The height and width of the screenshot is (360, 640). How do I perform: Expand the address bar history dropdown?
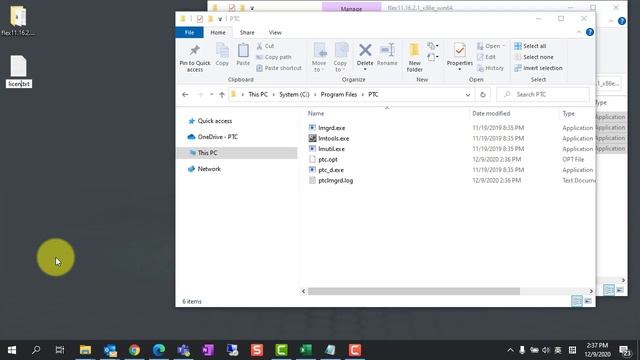click(468, 95)
